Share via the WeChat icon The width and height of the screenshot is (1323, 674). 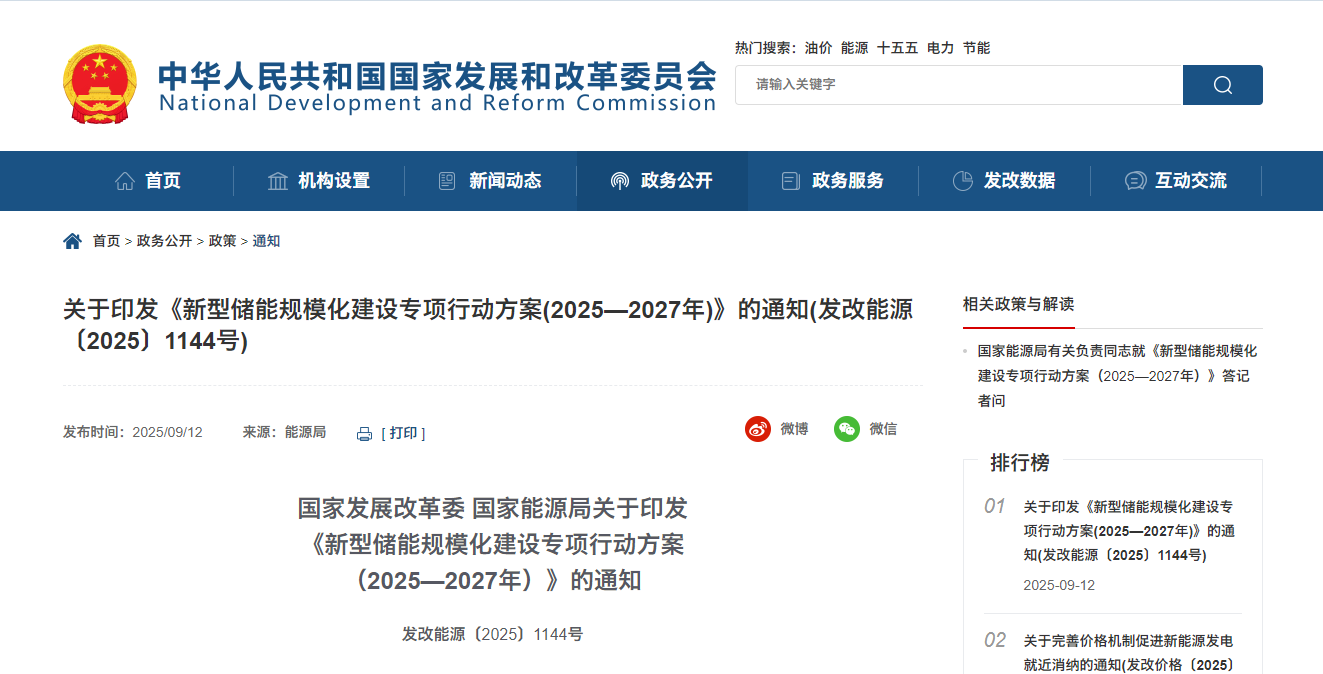847,429
